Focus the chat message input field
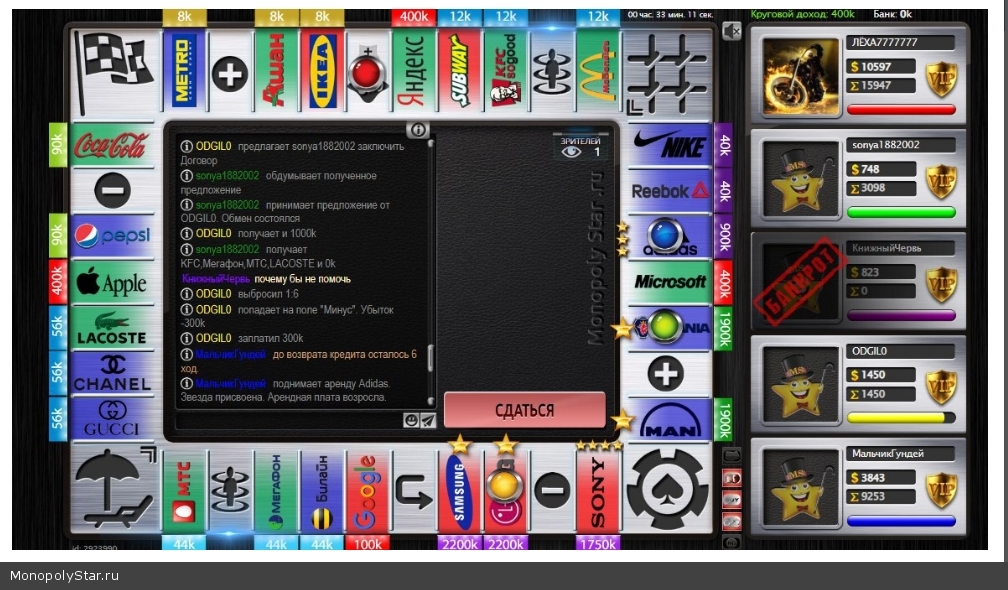 pyautogui.click(x=289, y=420)
